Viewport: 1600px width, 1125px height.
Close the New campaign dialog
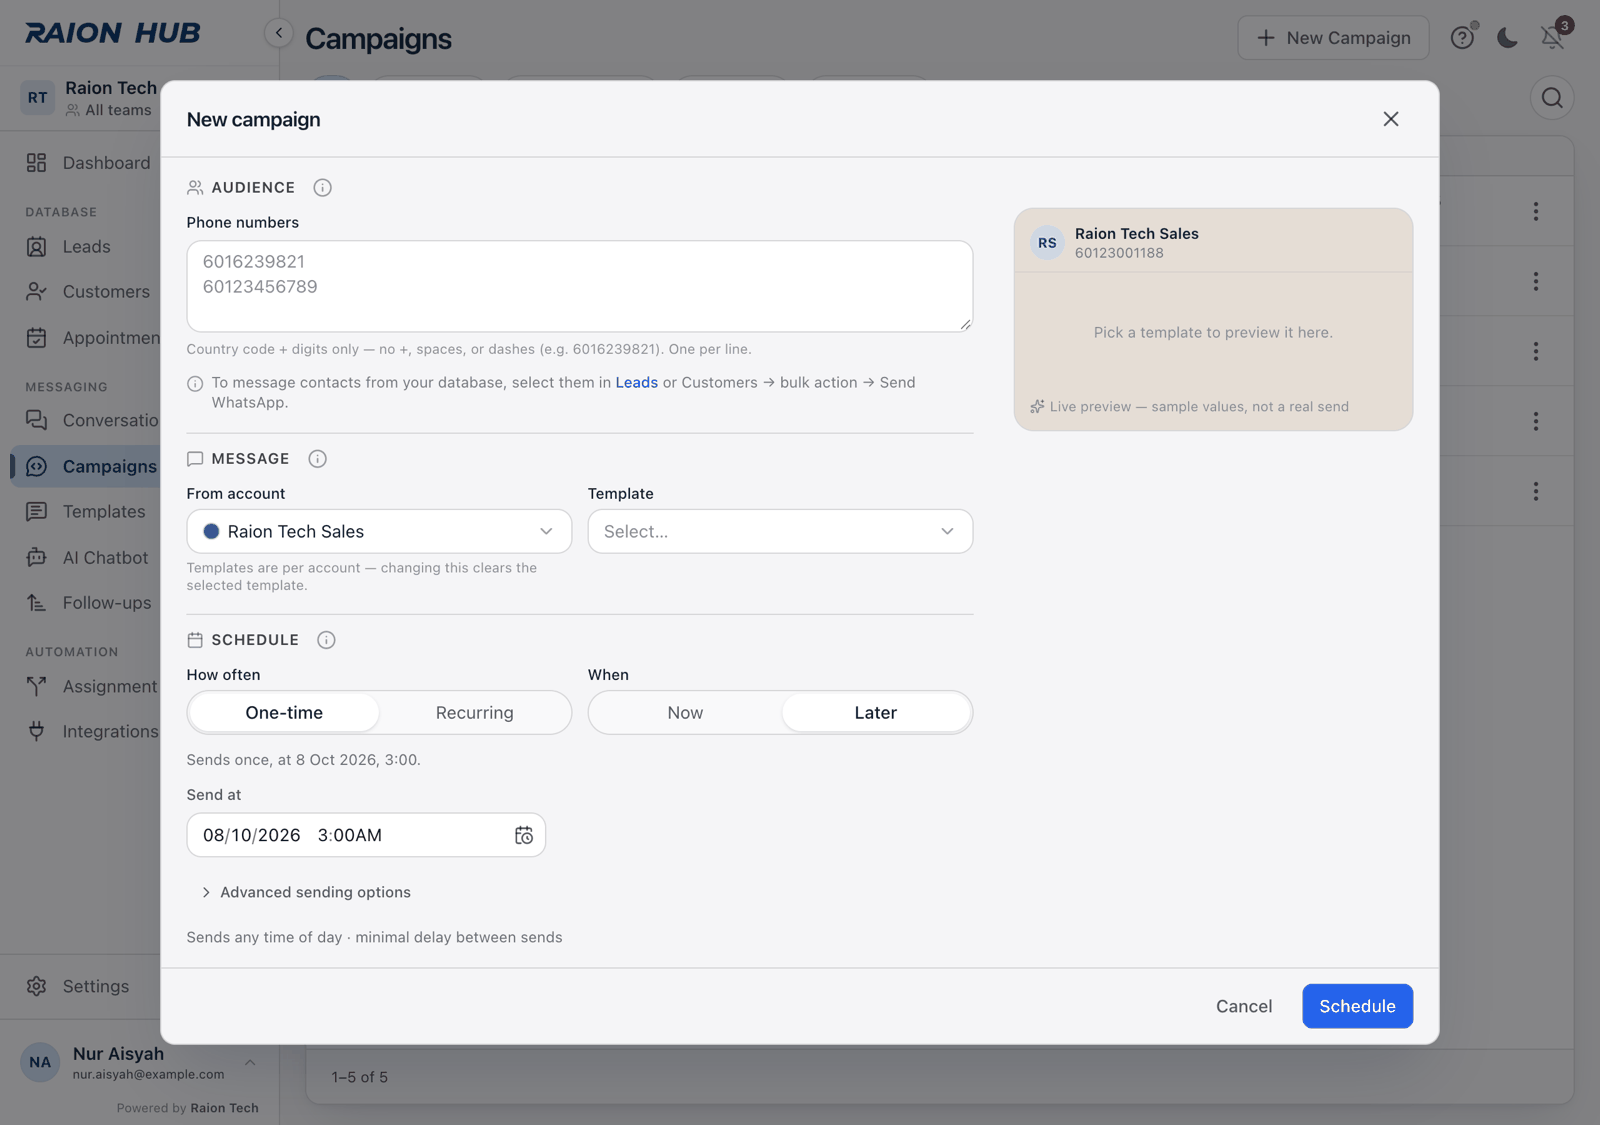[1391, 119]
